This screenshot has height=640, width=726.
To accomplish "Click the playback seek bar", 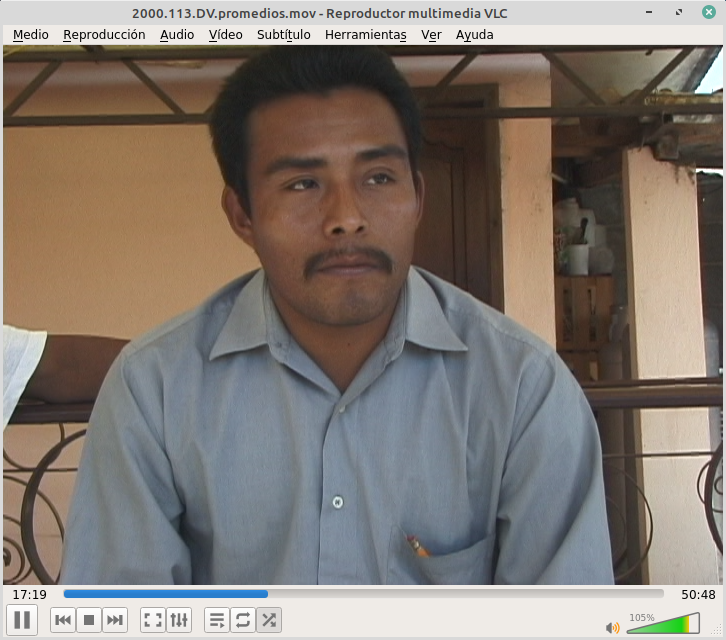I will (x=363, y=594).
